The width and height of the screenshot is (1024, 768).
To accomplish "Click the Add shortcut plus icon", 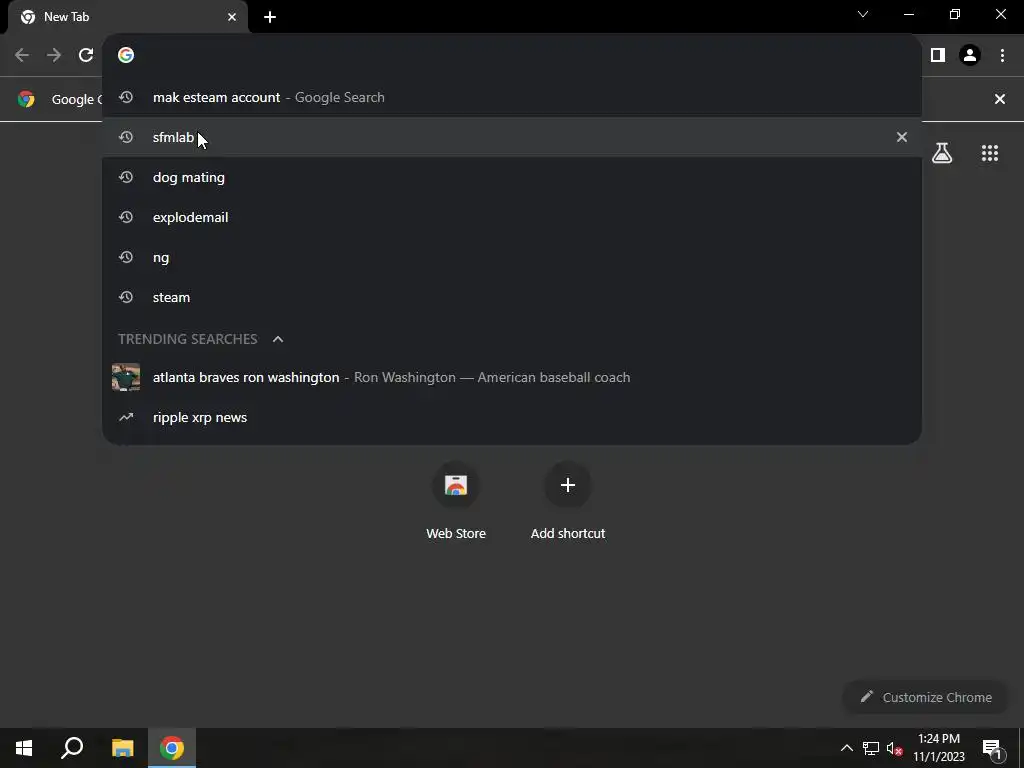I will (x=568, y=485).
